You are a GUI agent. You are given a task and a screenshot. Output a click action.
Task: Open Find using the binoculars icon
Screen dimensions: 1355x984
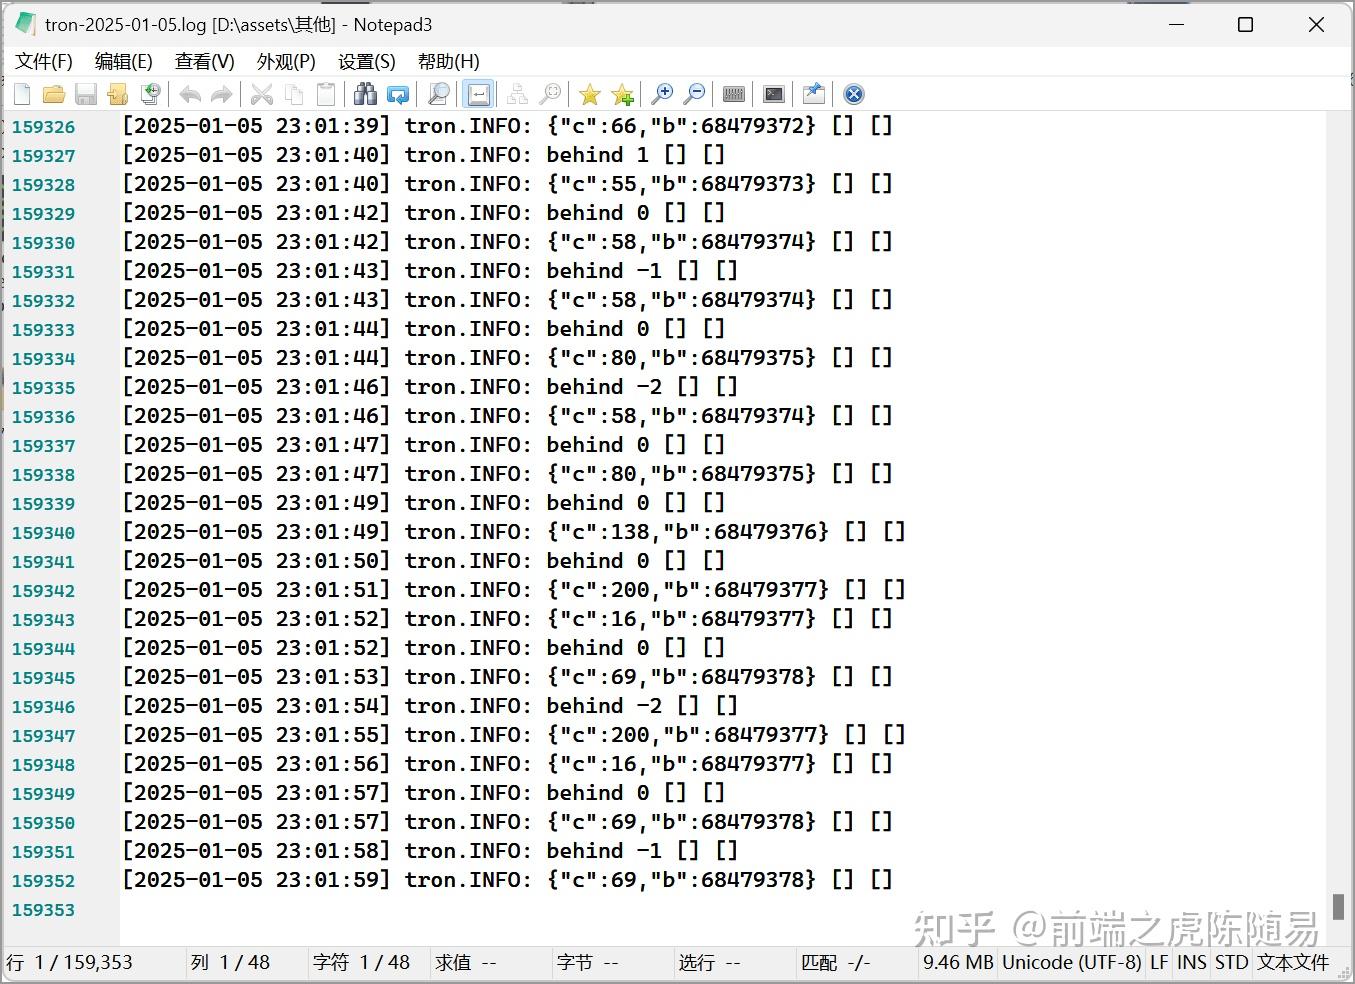[366, 94]
